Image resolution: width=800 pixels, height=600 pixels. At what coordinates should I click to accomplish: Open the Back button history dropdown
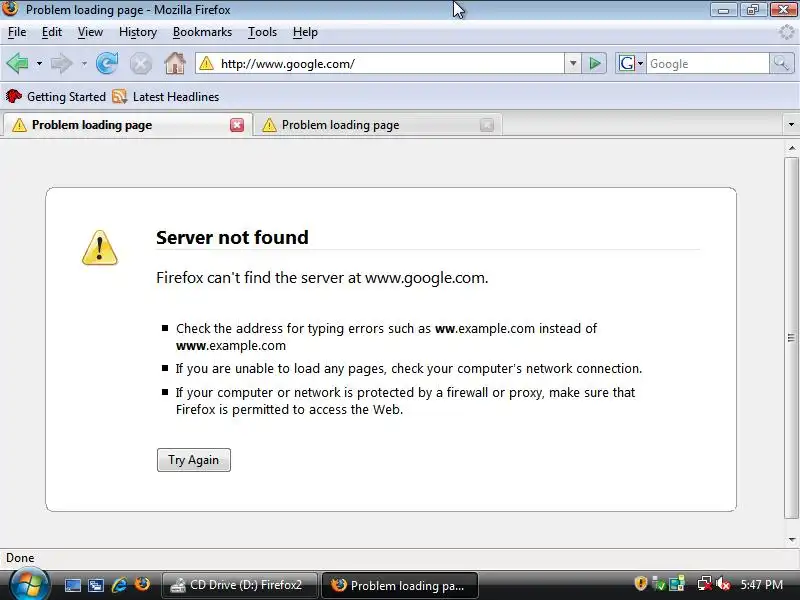pos(39,64)
